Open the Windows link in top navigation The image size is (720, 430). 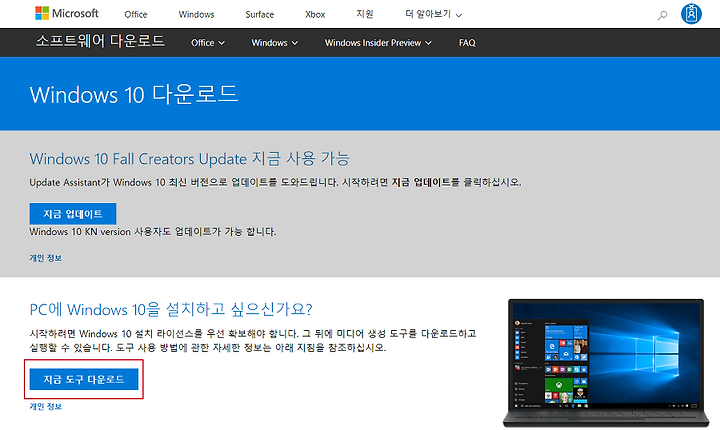(x=196, y=14)
